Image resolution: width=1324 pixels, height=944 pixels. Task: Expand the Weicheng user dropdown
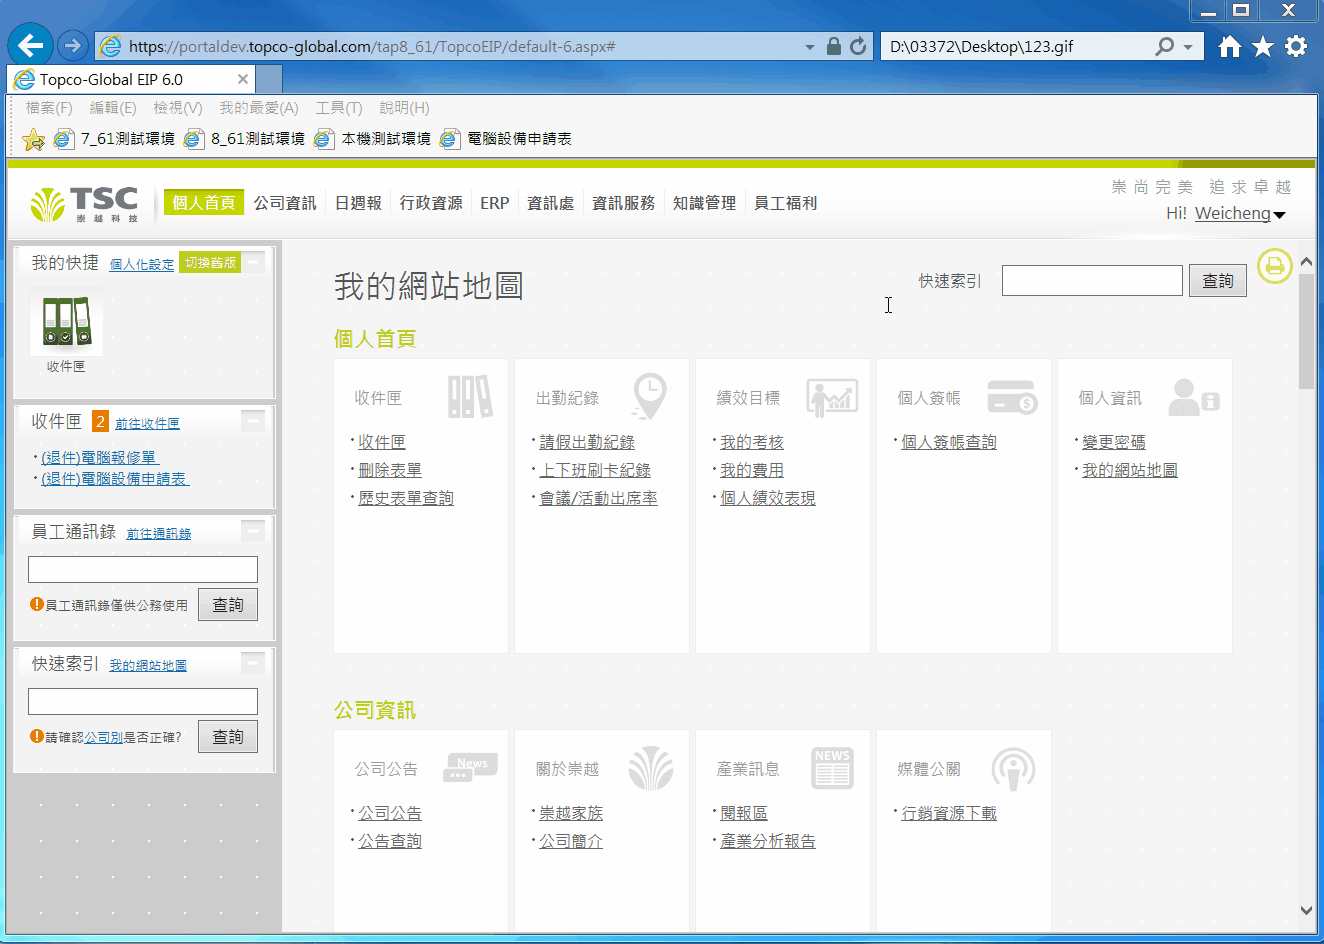[x=1280, y=215]
